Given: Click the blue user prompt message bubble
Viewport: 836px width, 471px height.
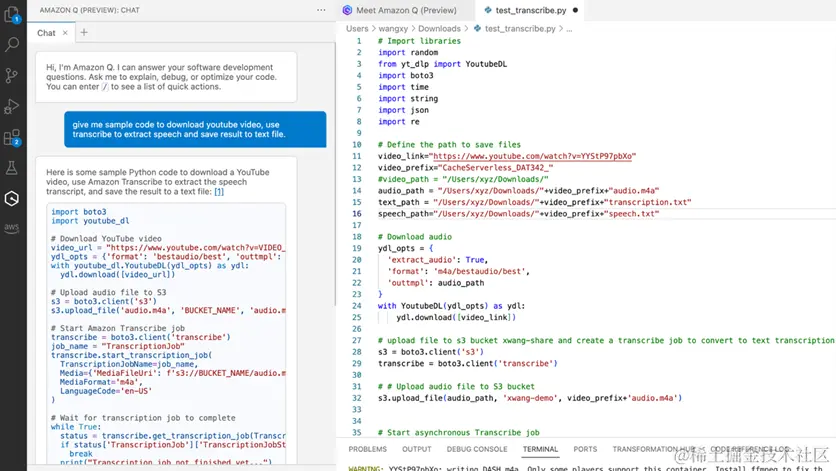Looking at the screenshot, I should pyautogui.click(x=195, y=129).
